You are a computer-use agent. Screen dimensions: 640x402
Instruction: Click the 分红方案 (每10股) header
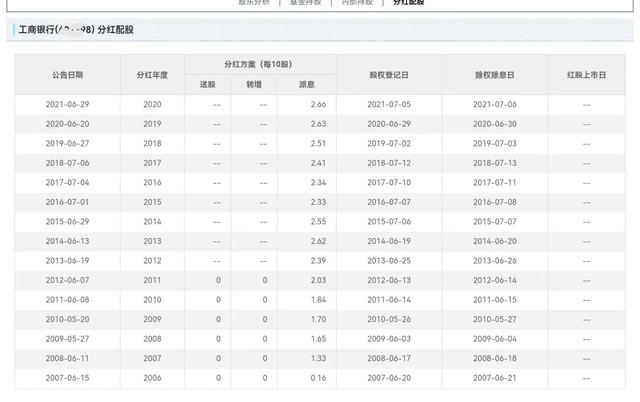[258, 64]
